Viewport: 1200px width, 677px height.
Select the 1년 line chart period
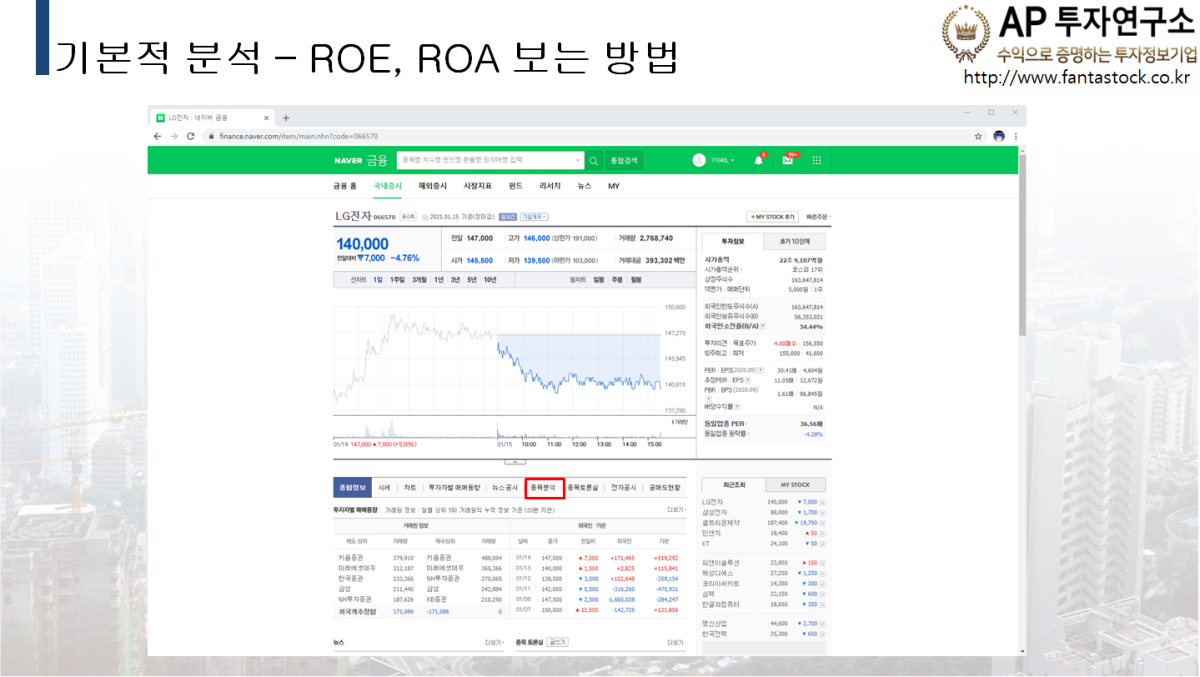click(438, 280)
